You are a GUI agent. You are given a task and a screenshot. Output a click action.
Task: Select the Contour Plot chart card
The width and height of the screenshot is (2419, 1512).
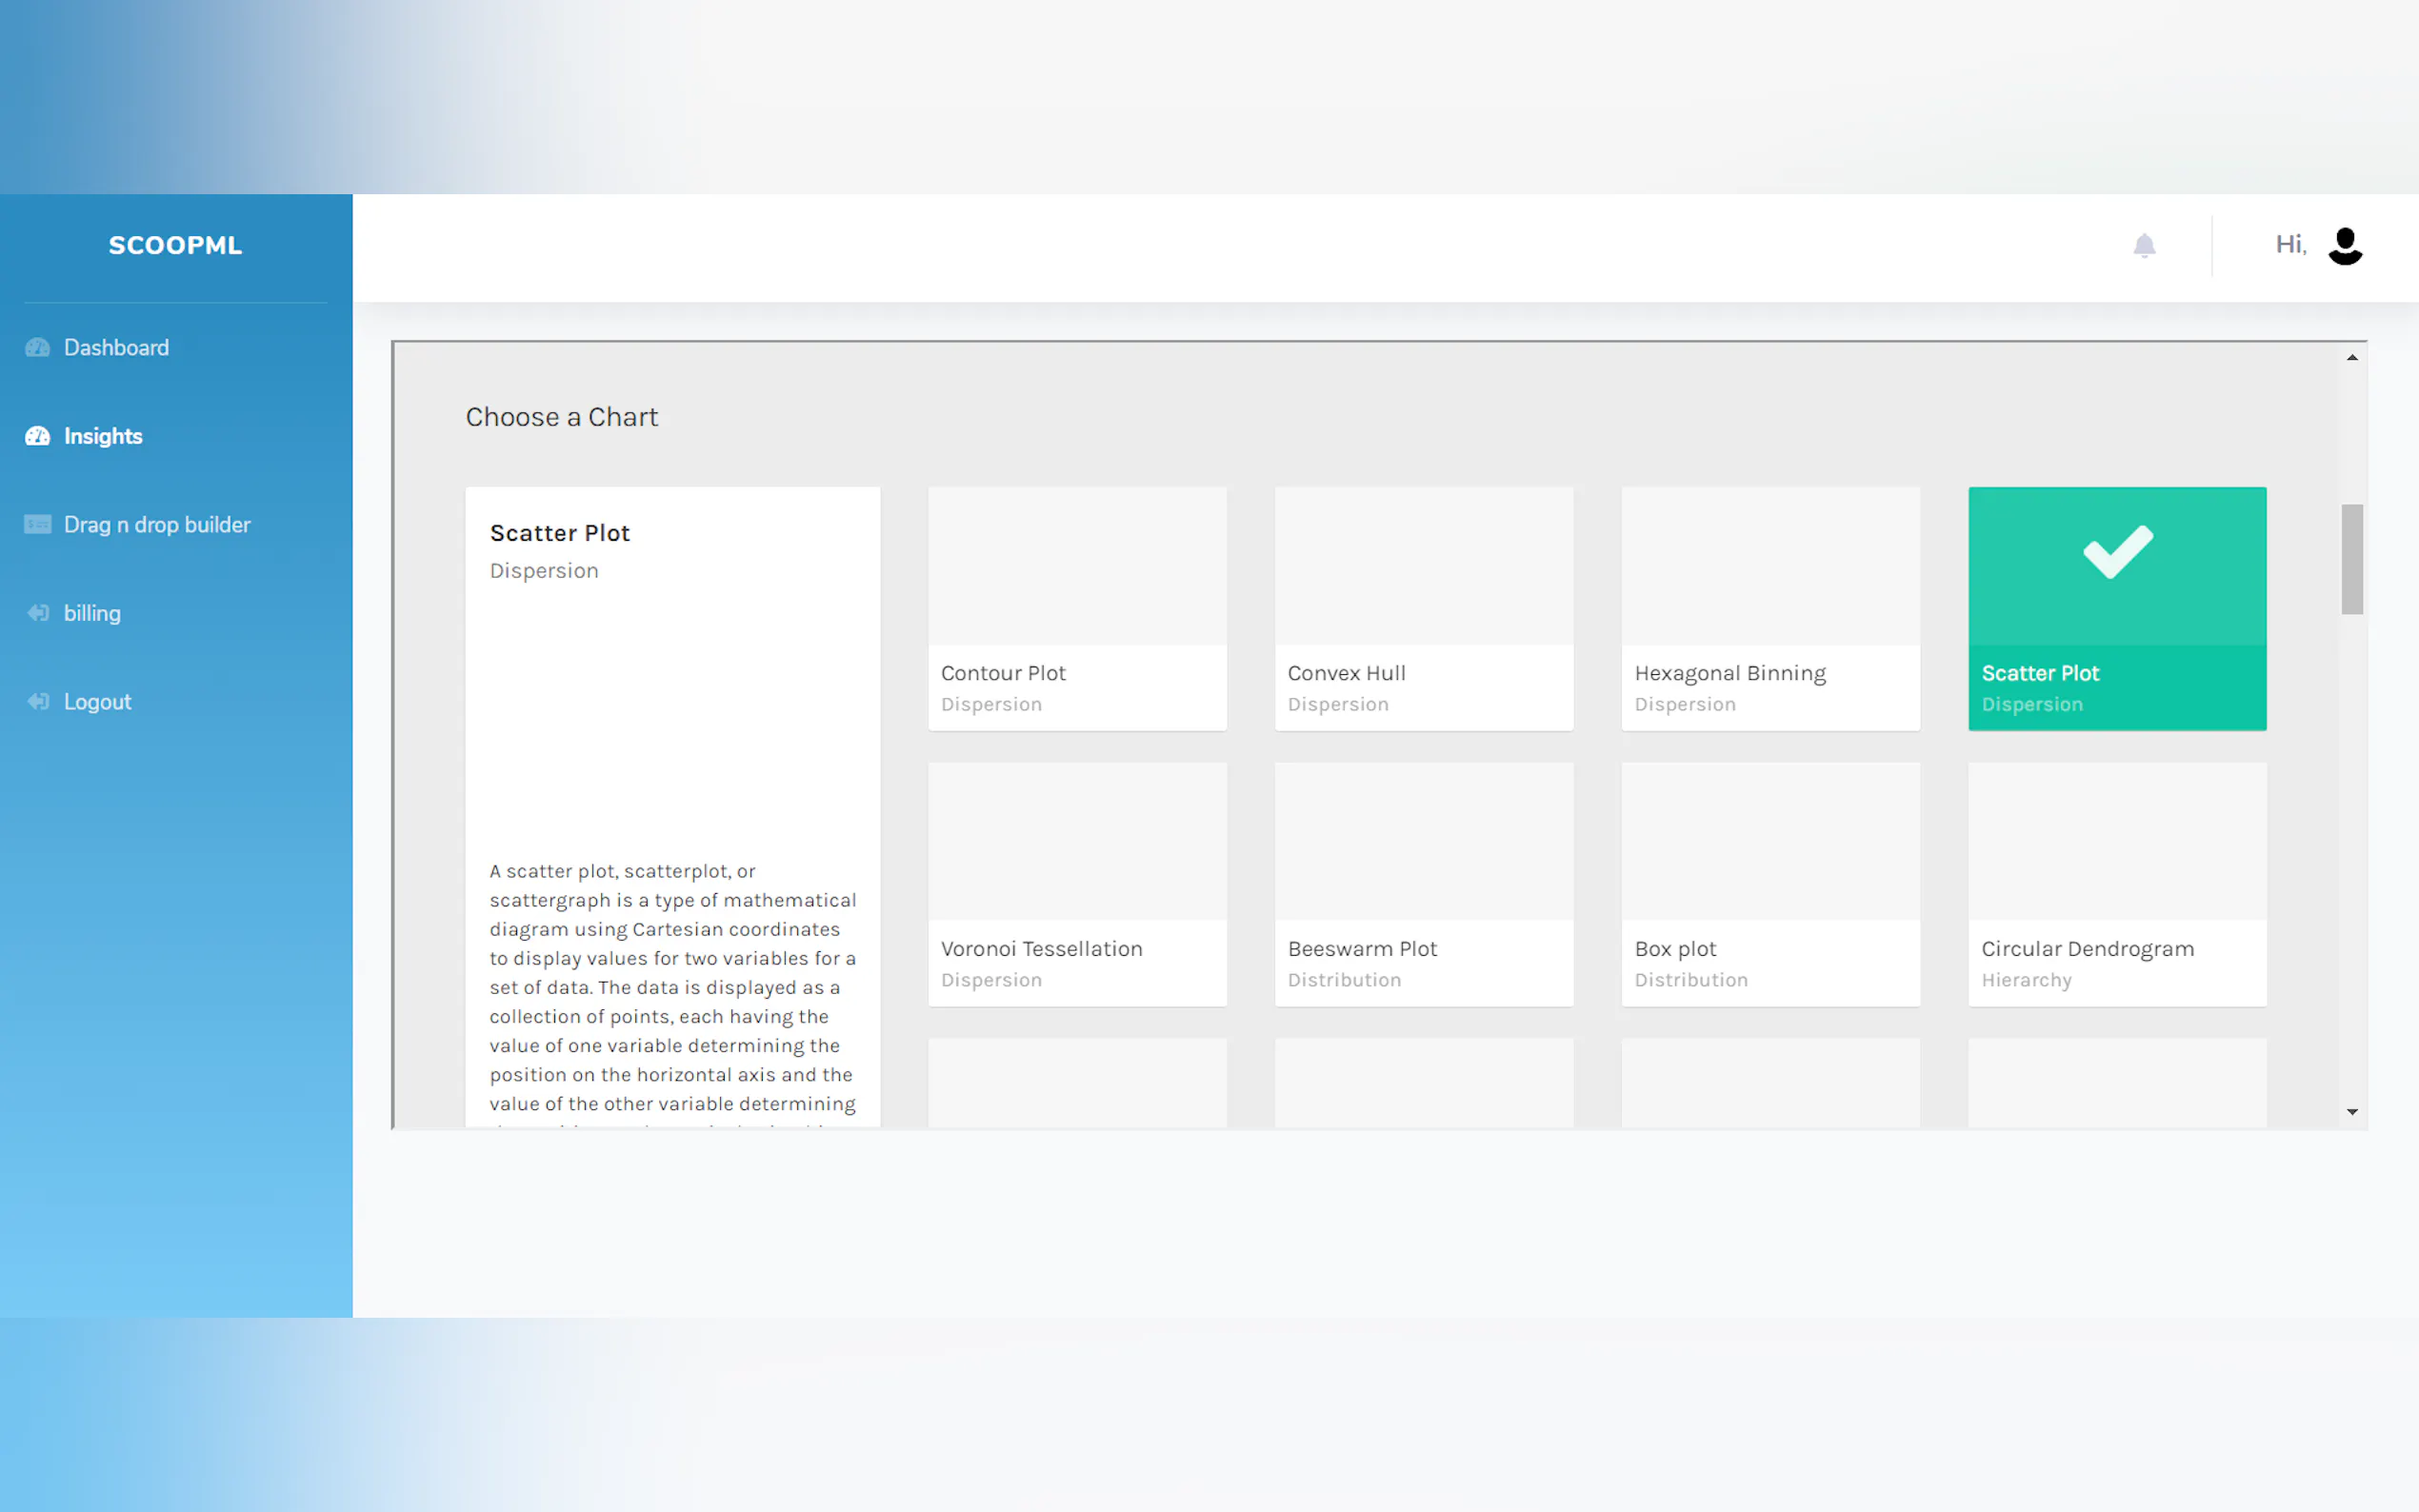pos(1076,608)
